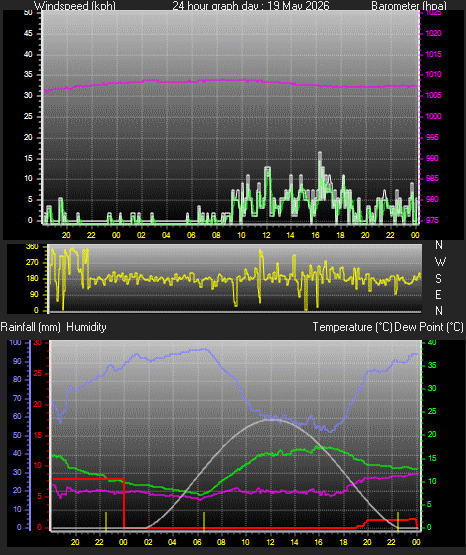Click the 16:00 wind gust peak
The height and width of the screenshot is (555, 466).
pyautogui.click(x=320, y=154)
